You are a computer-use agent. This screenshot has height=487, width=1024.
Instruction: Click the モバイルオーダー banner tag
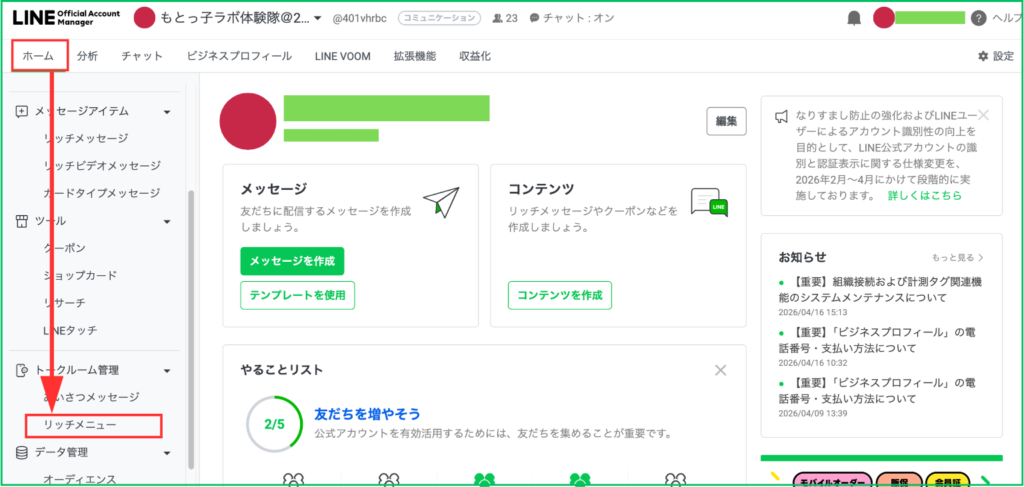(x=833, y=481)
